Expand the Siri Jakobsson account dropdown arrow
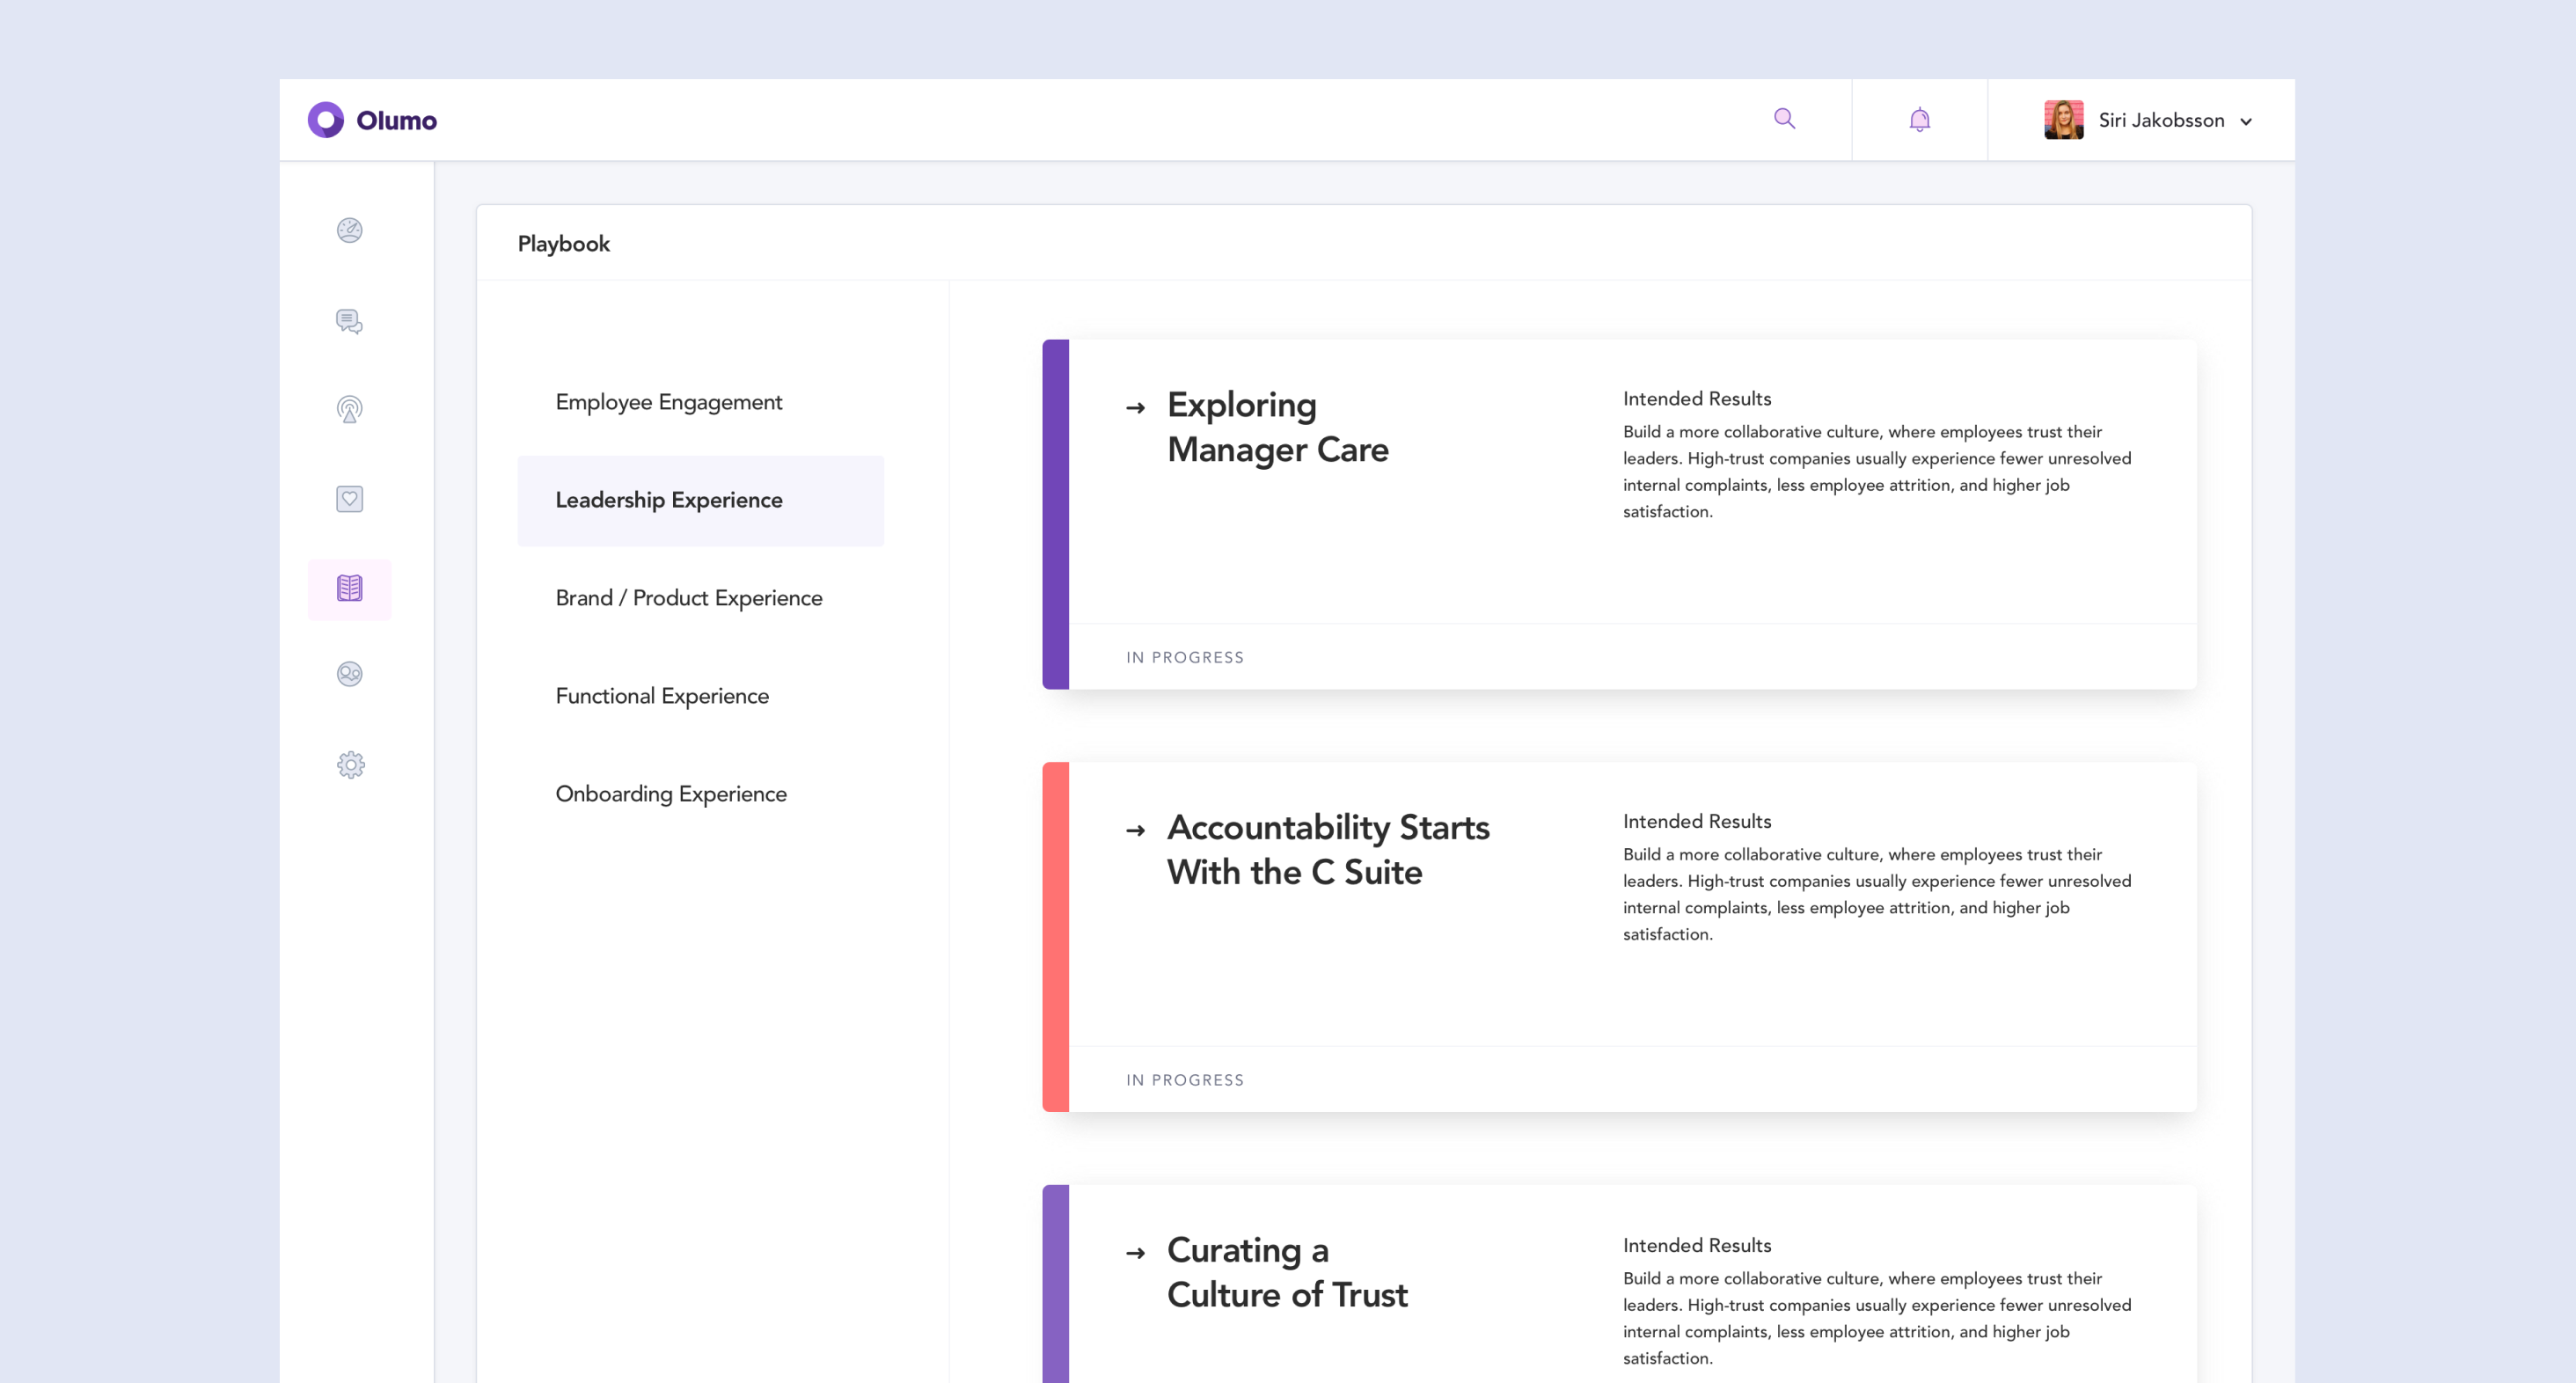 pyautogui.click(x=2246, y=122)
